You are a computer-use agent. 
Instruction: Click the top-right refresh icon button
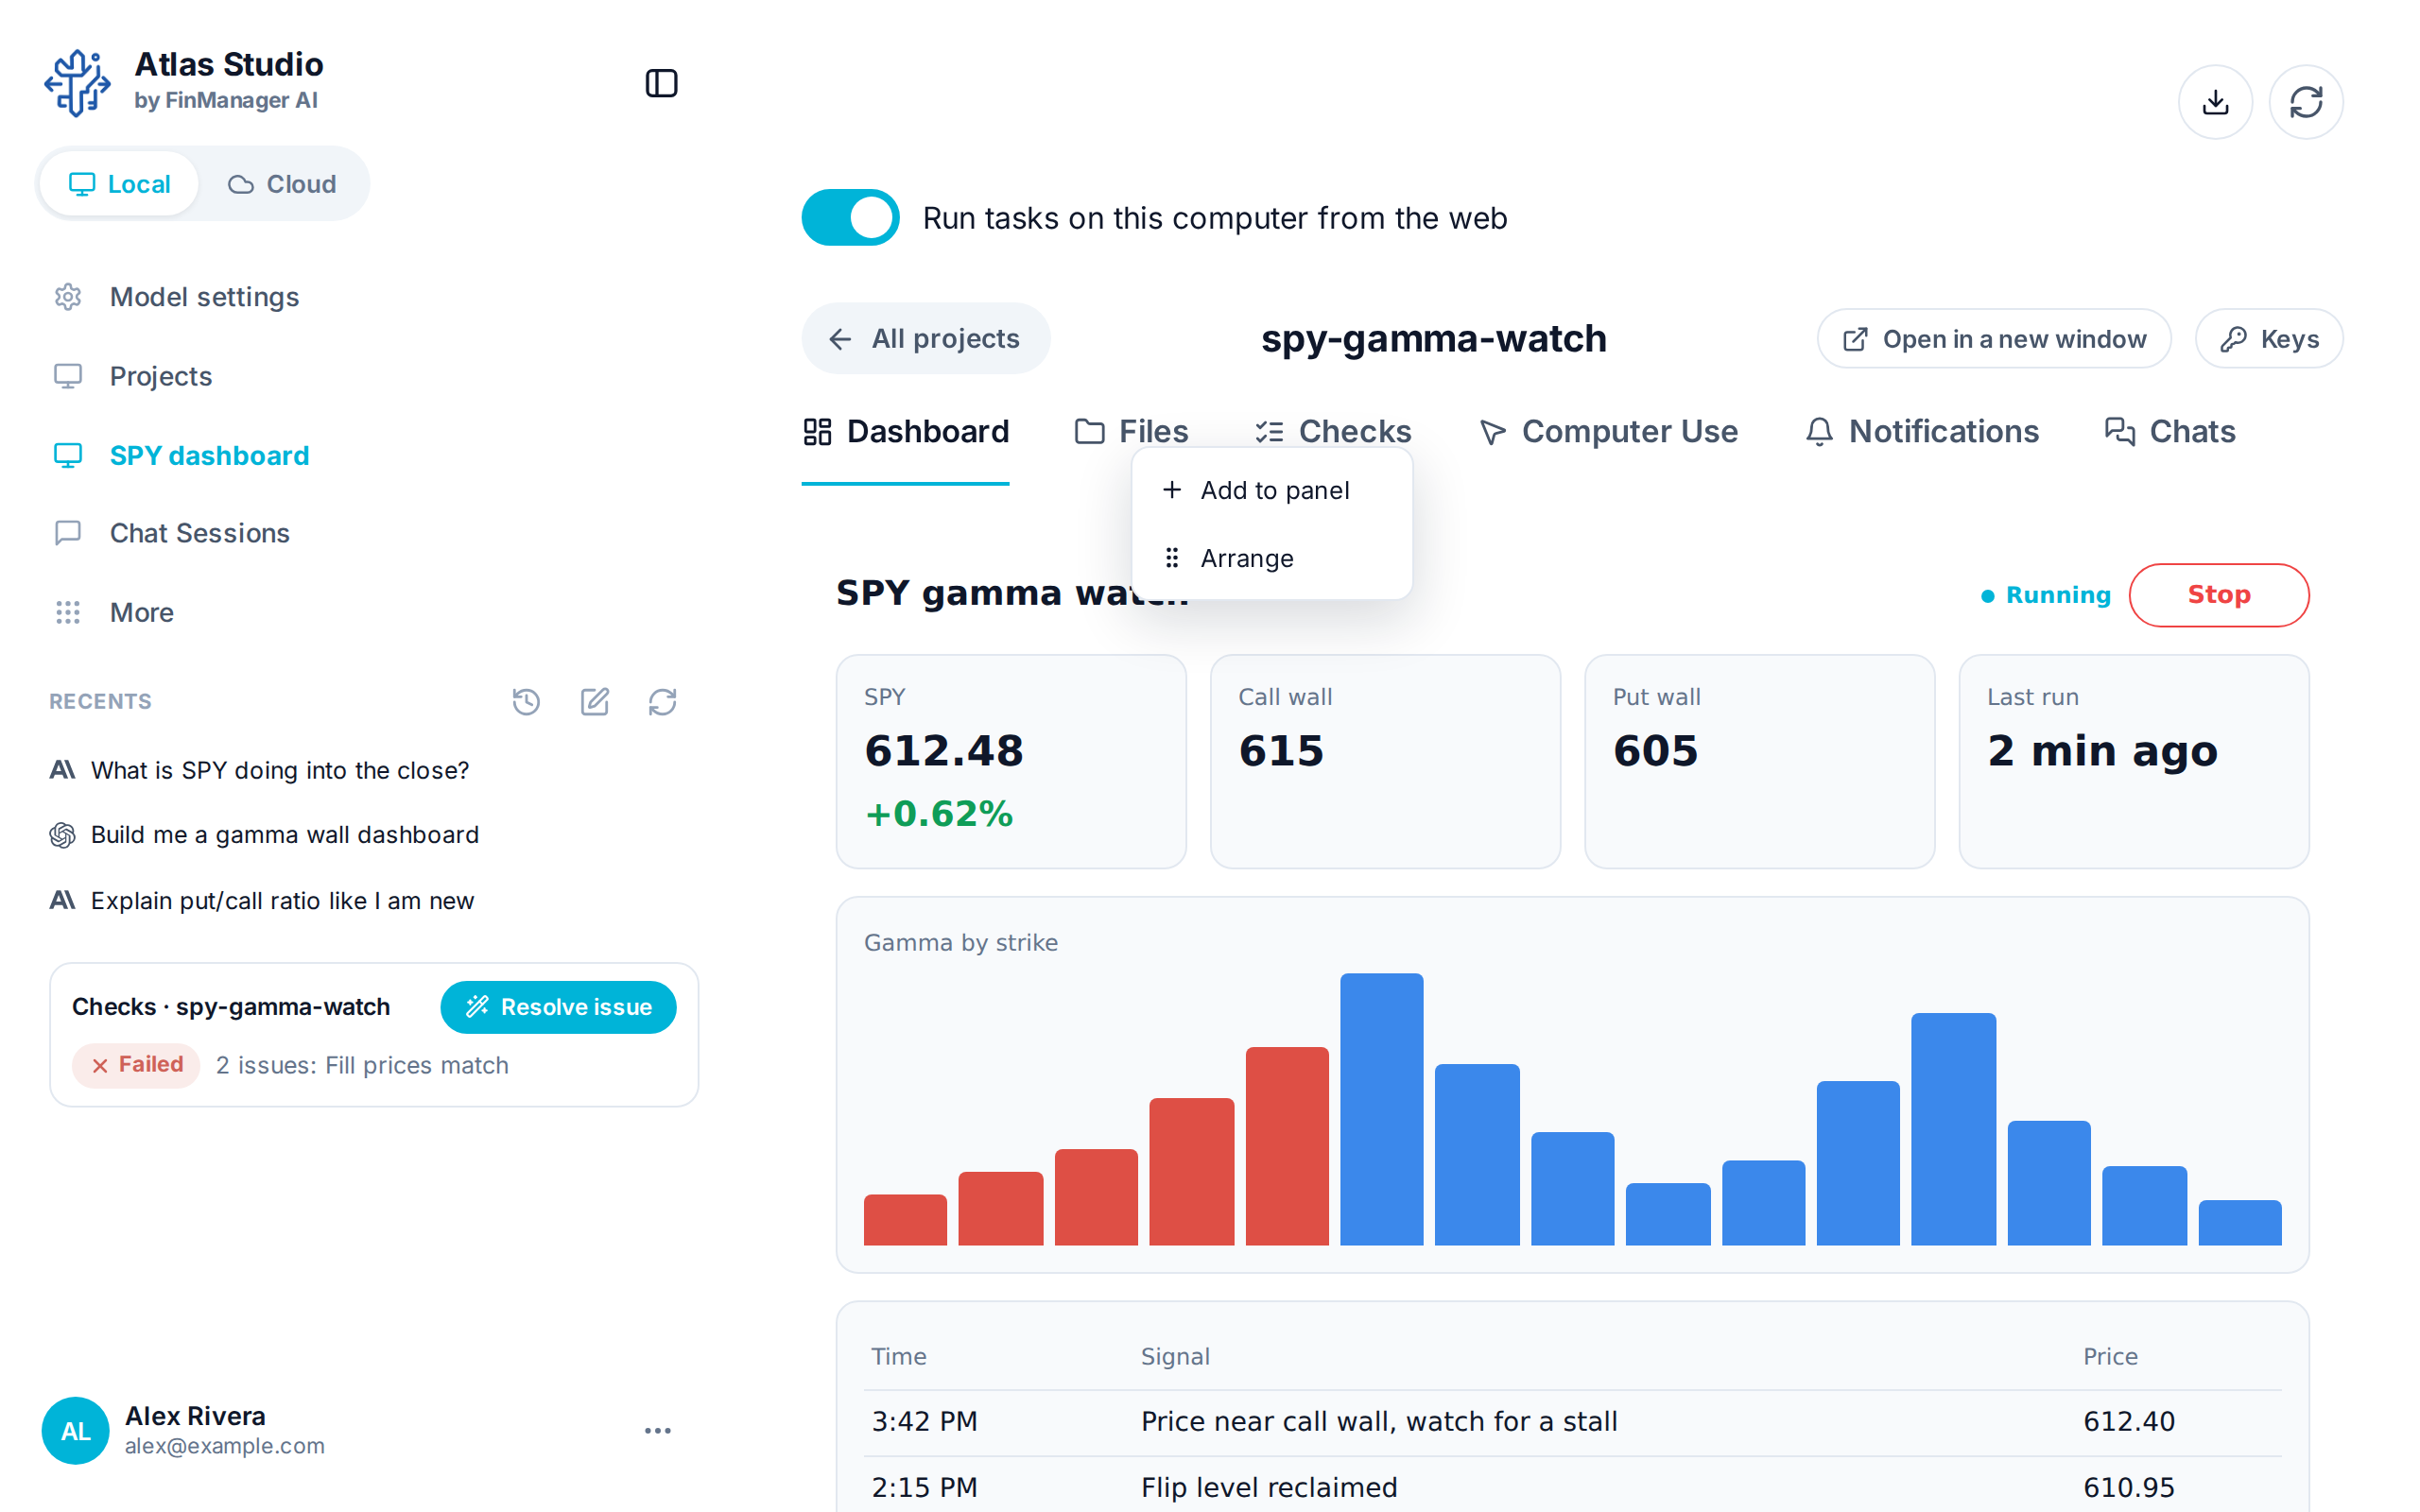[2306, 102]
